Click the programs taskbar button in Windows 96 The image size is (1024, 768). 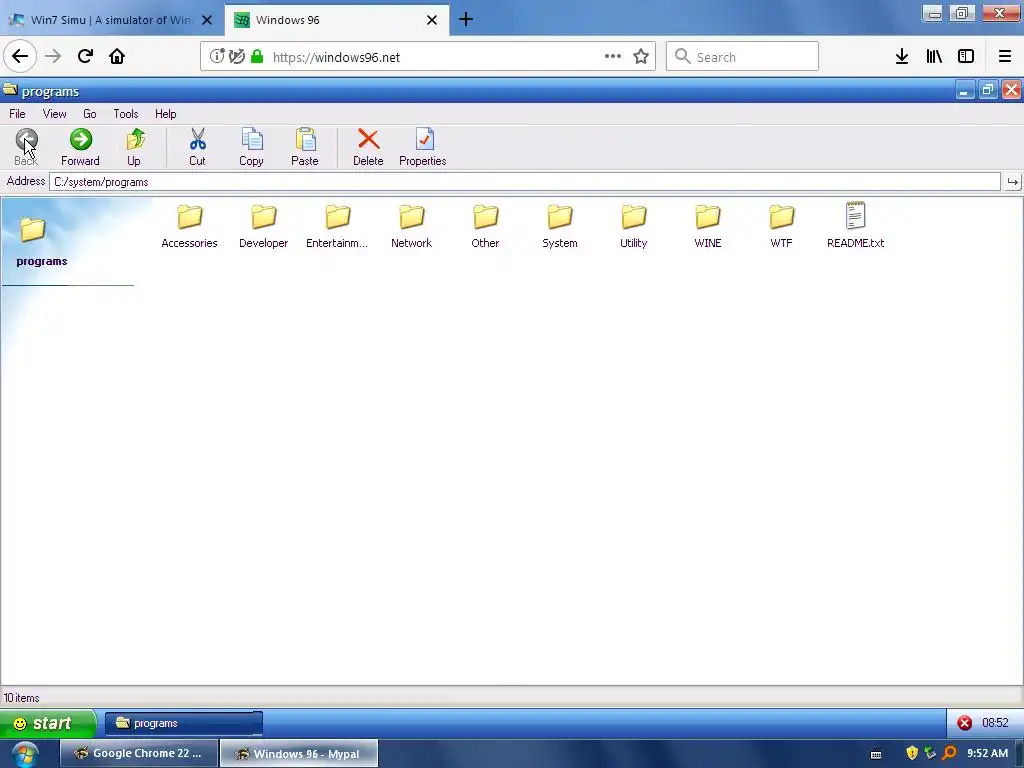184,723
